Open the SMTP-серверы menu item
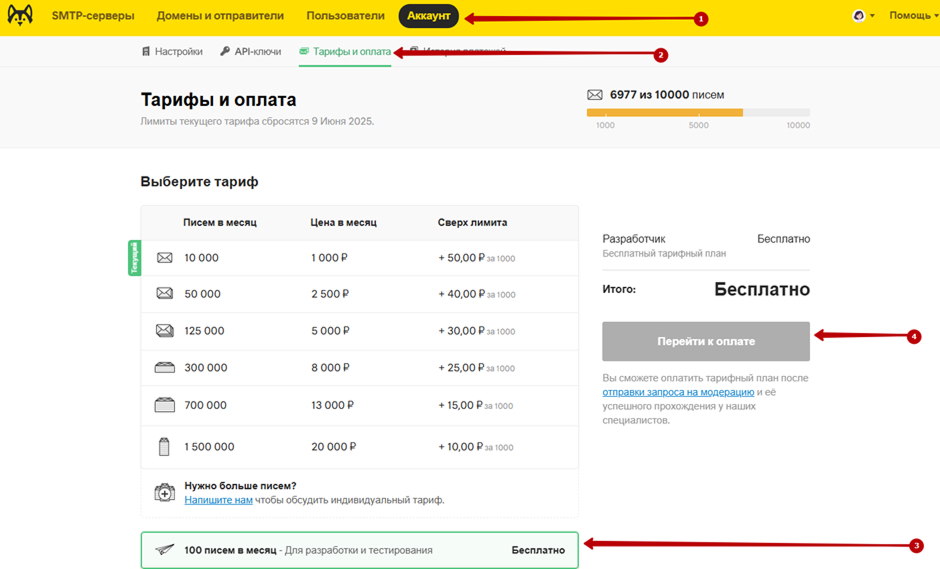The width and height of the screenshot is (940, 569). pyautogui.click(x=92, y=16)
